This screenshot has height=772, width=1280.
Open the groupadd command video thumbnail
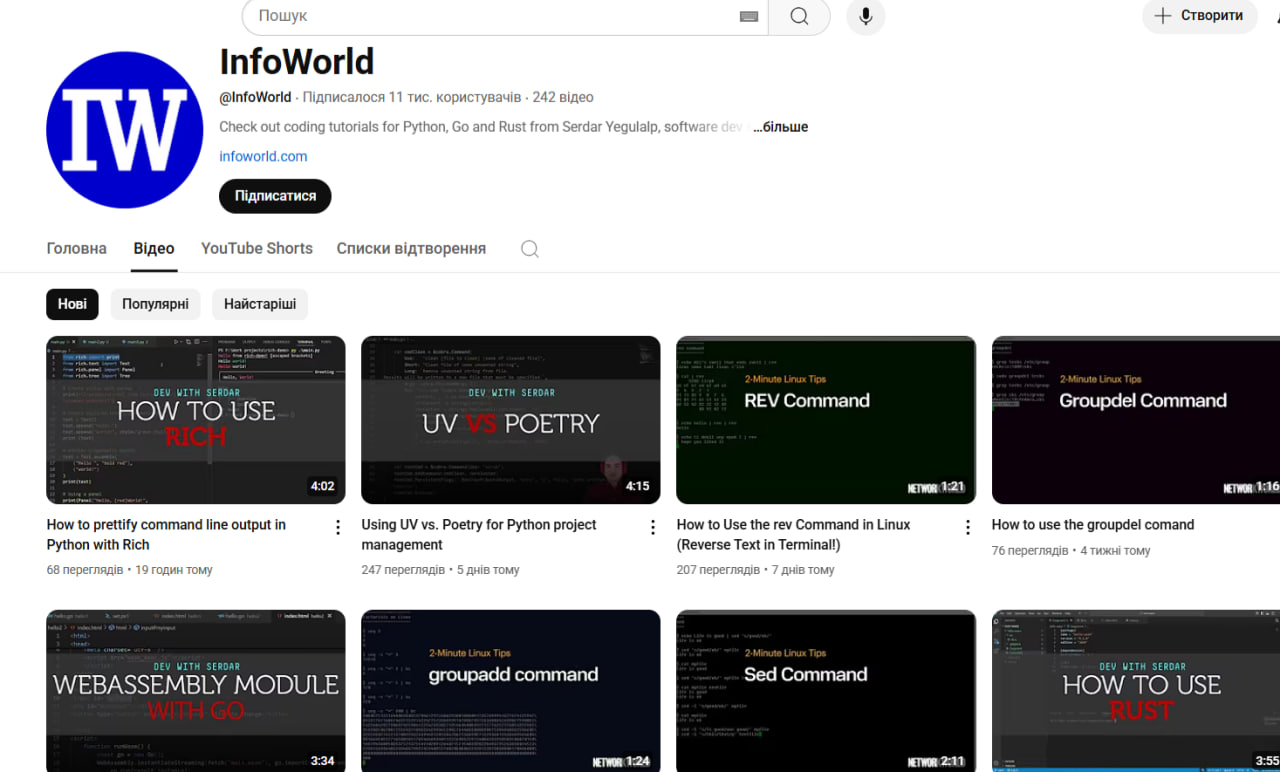click(x=511, y=691)
